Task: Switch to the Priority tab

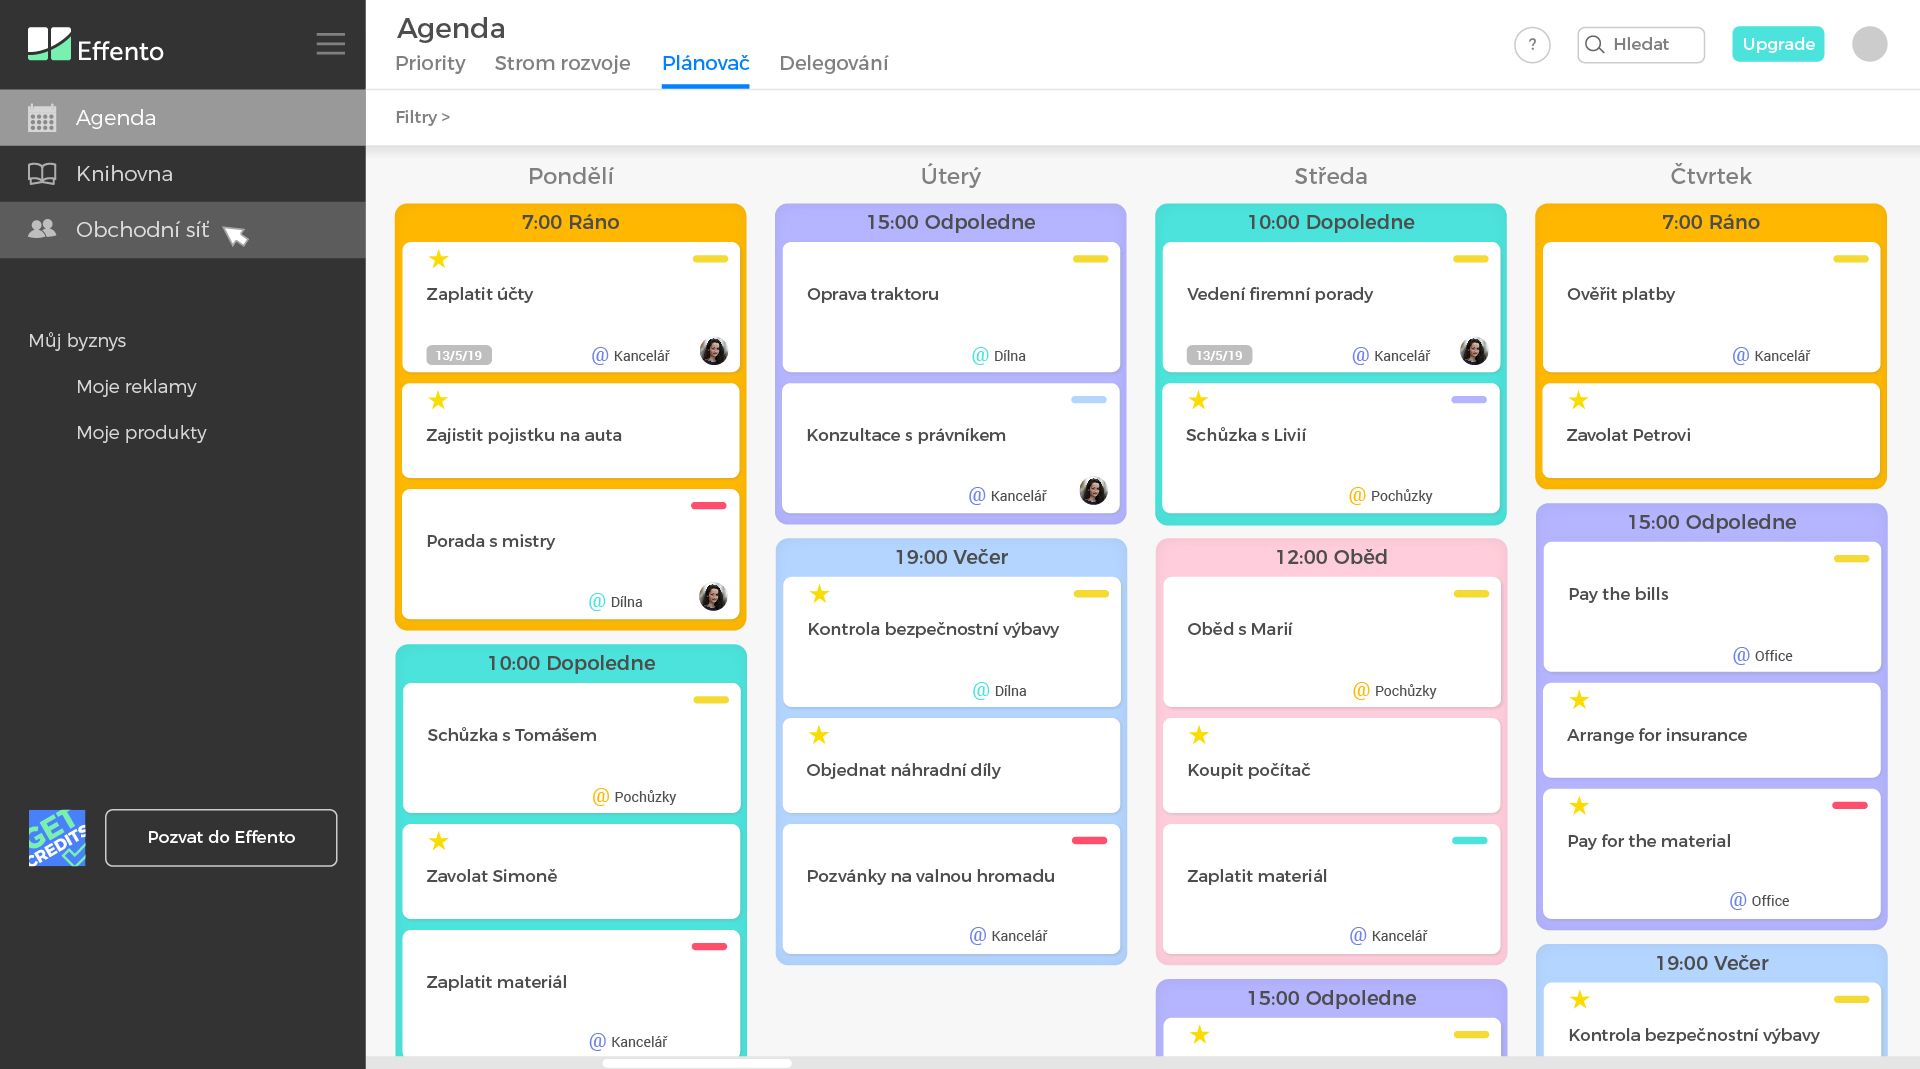Action: point(430,63)
